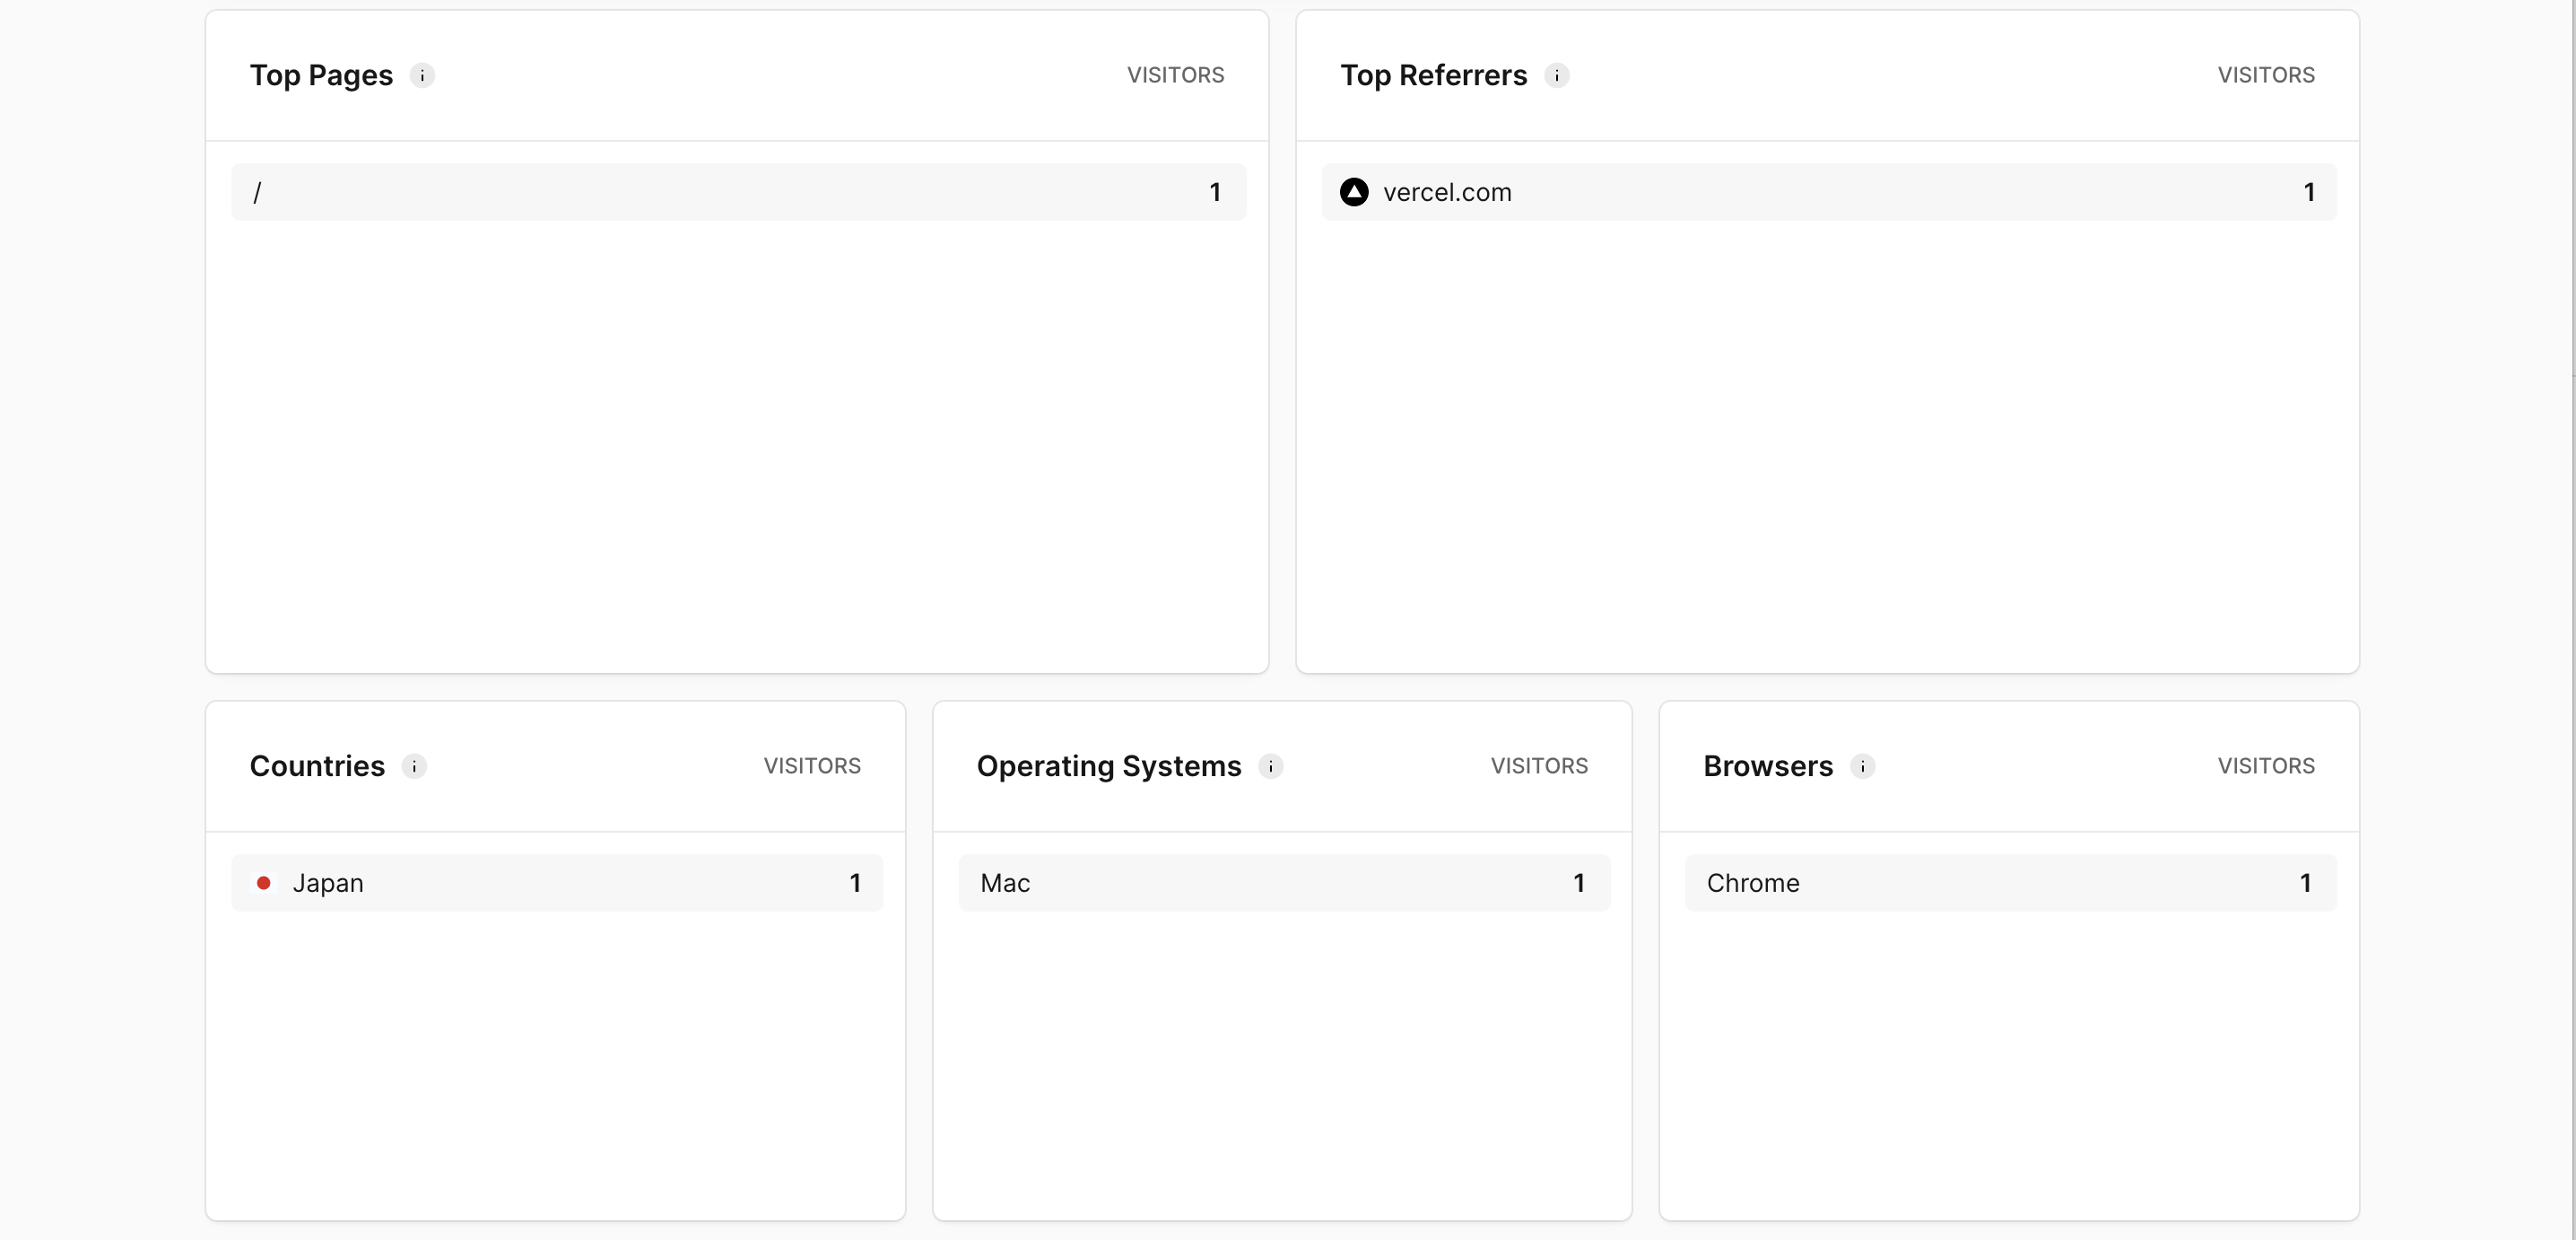Click info icon next to Top Pages
This screenshot has height=1240, width=2576.
[422, 76]
